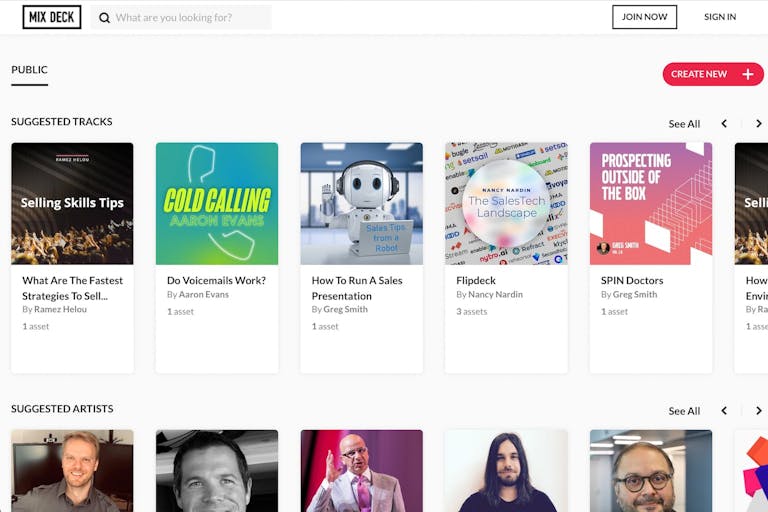Open See All for Suggested Artists
Image resolution: width=768 pixels, height=512 pixels.
(684, 411)
